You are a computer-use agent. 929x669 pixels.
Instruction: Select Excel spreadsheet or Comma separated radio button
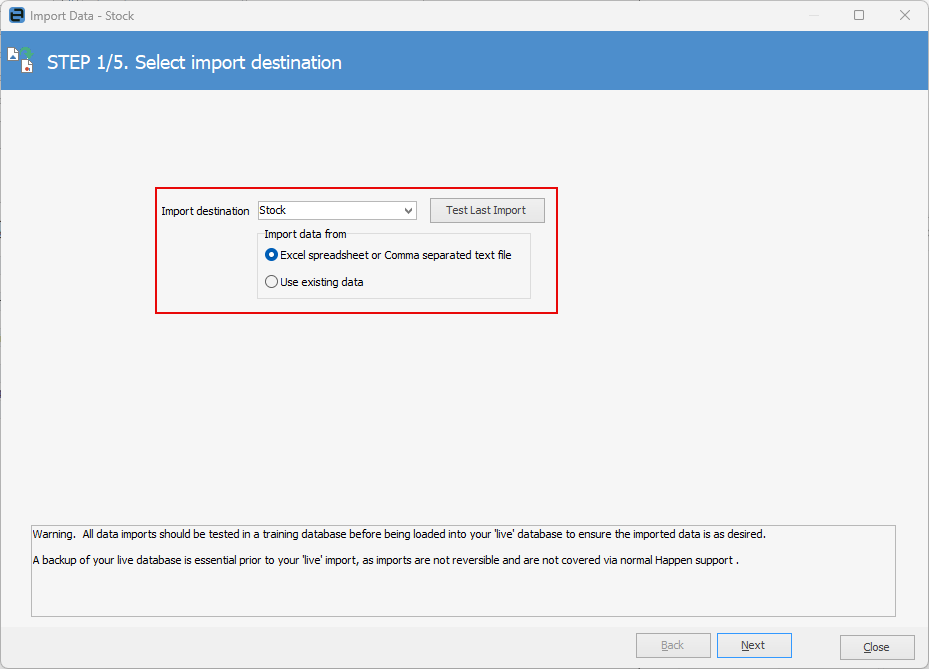(x=271, y=255)
